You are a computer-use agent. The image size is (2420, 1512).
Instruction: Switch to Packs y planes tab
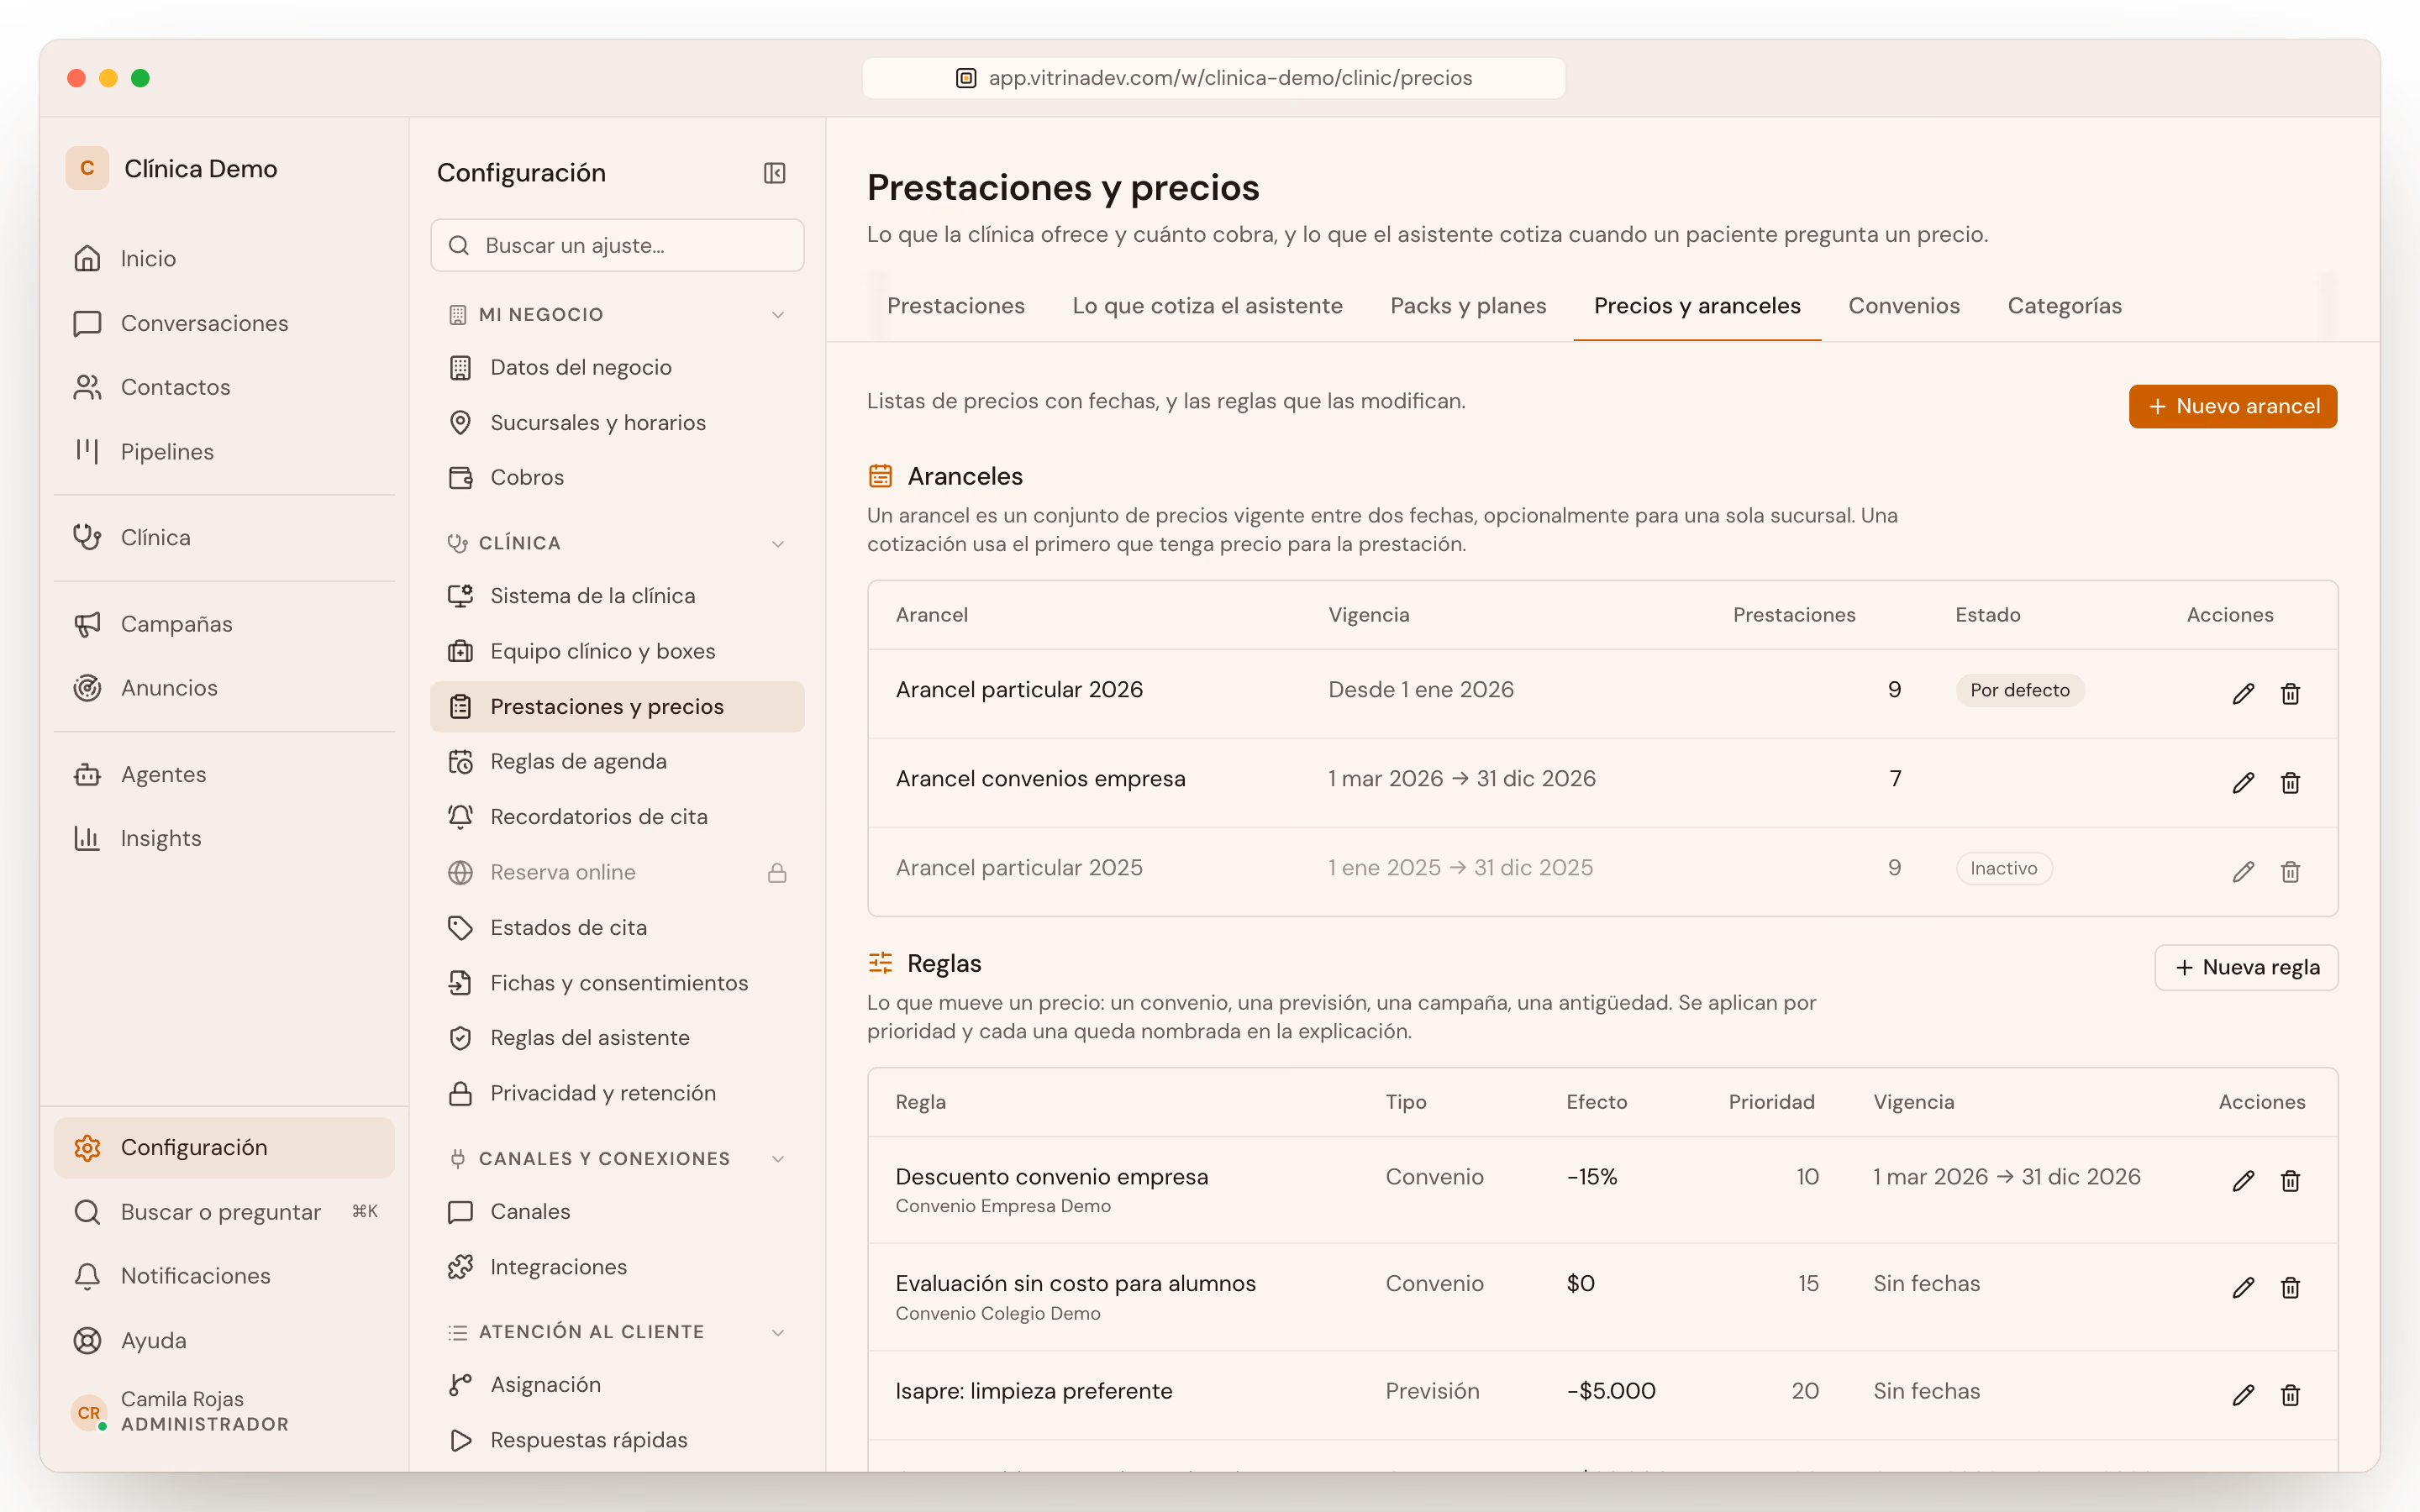[1467, 306]
